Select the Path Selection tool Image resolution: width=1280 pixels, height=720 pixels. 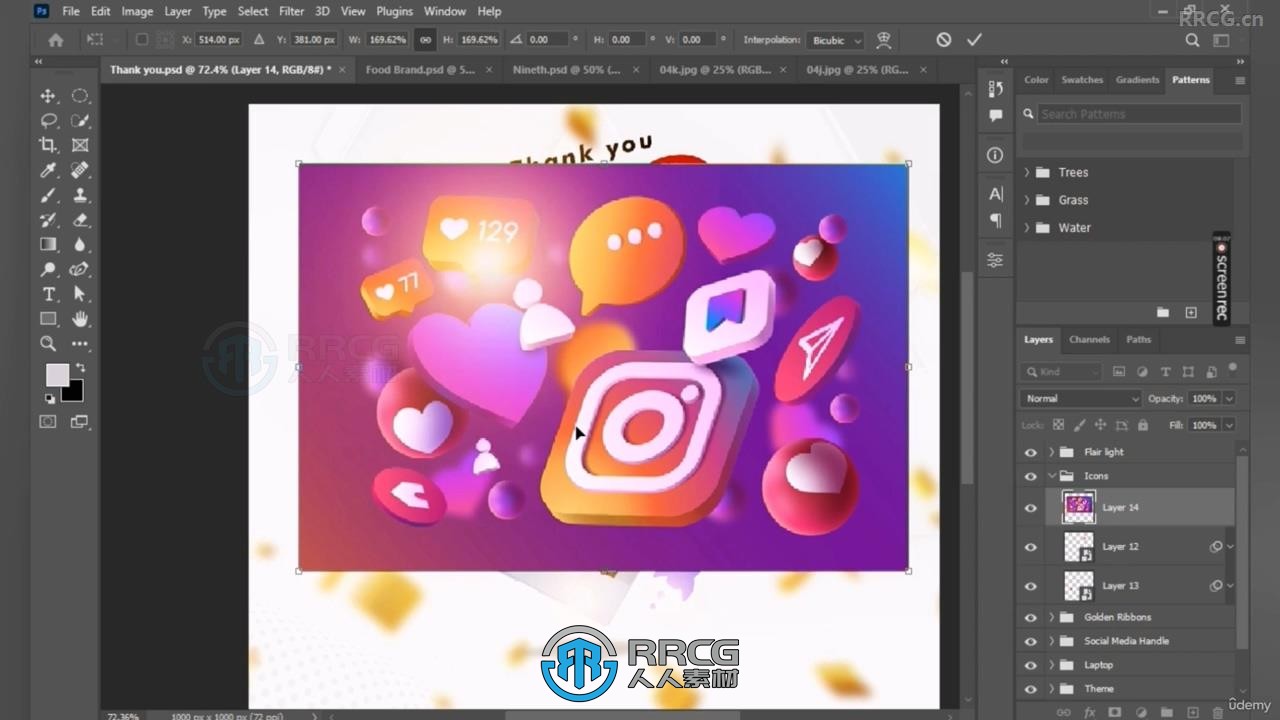tap(80, 294)
